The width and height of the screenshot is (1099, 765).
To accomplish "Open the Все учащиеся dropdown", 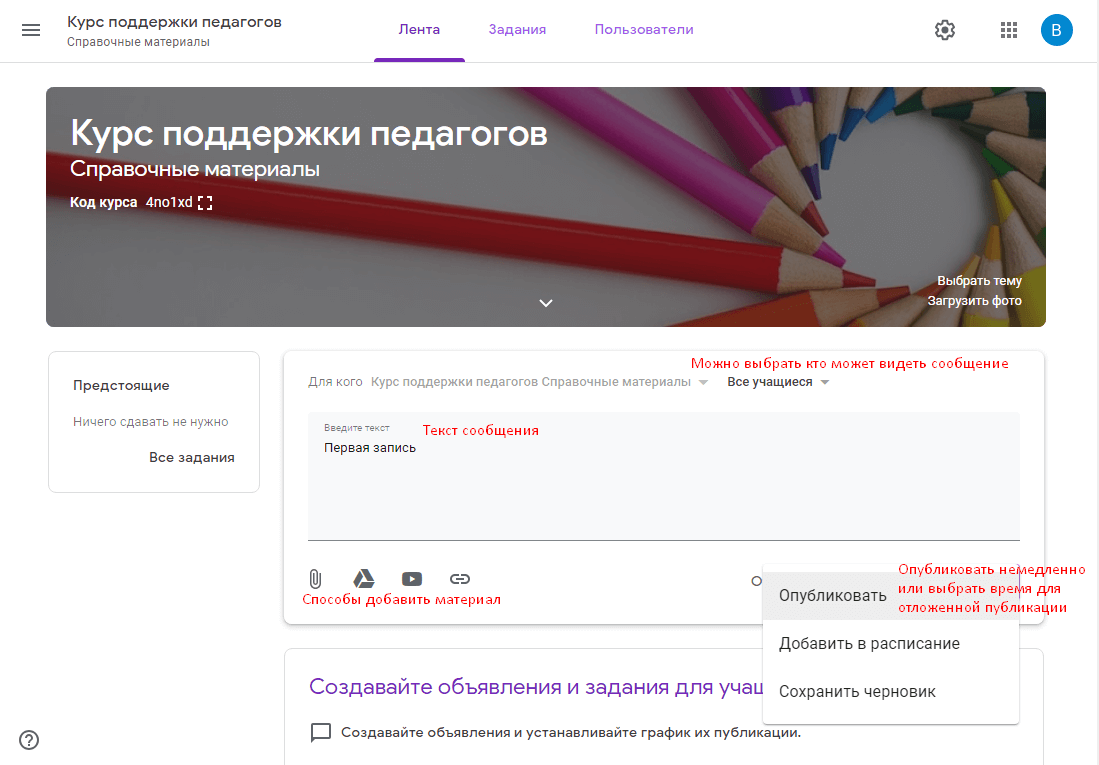I will [778, 382].
